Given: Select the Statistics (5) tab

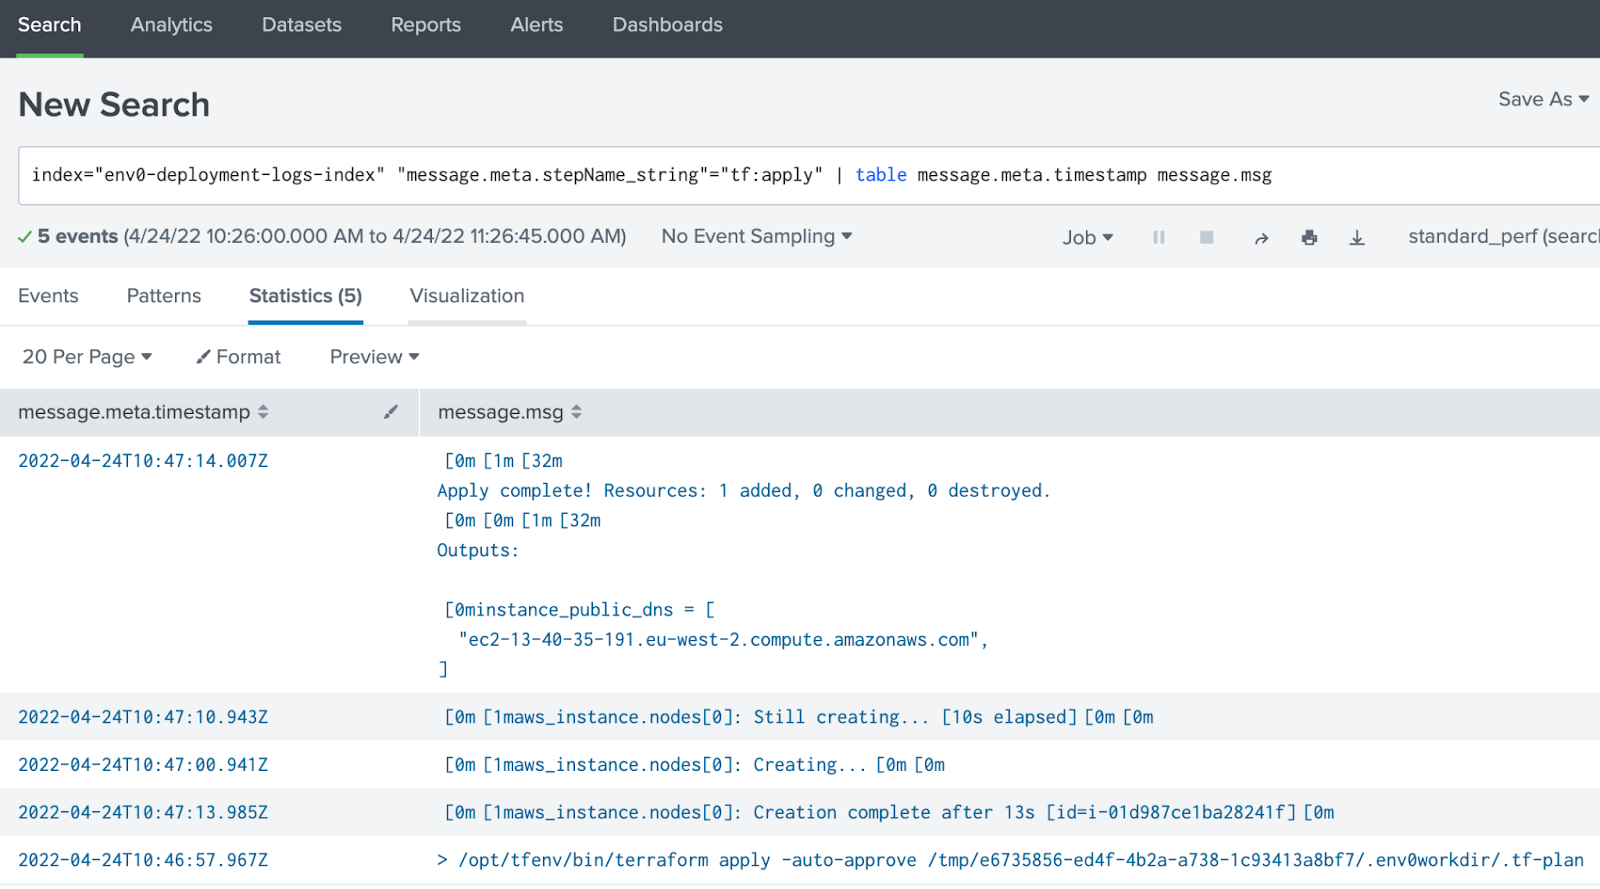Looking at the screenshot, I should [x=305, y=296].
